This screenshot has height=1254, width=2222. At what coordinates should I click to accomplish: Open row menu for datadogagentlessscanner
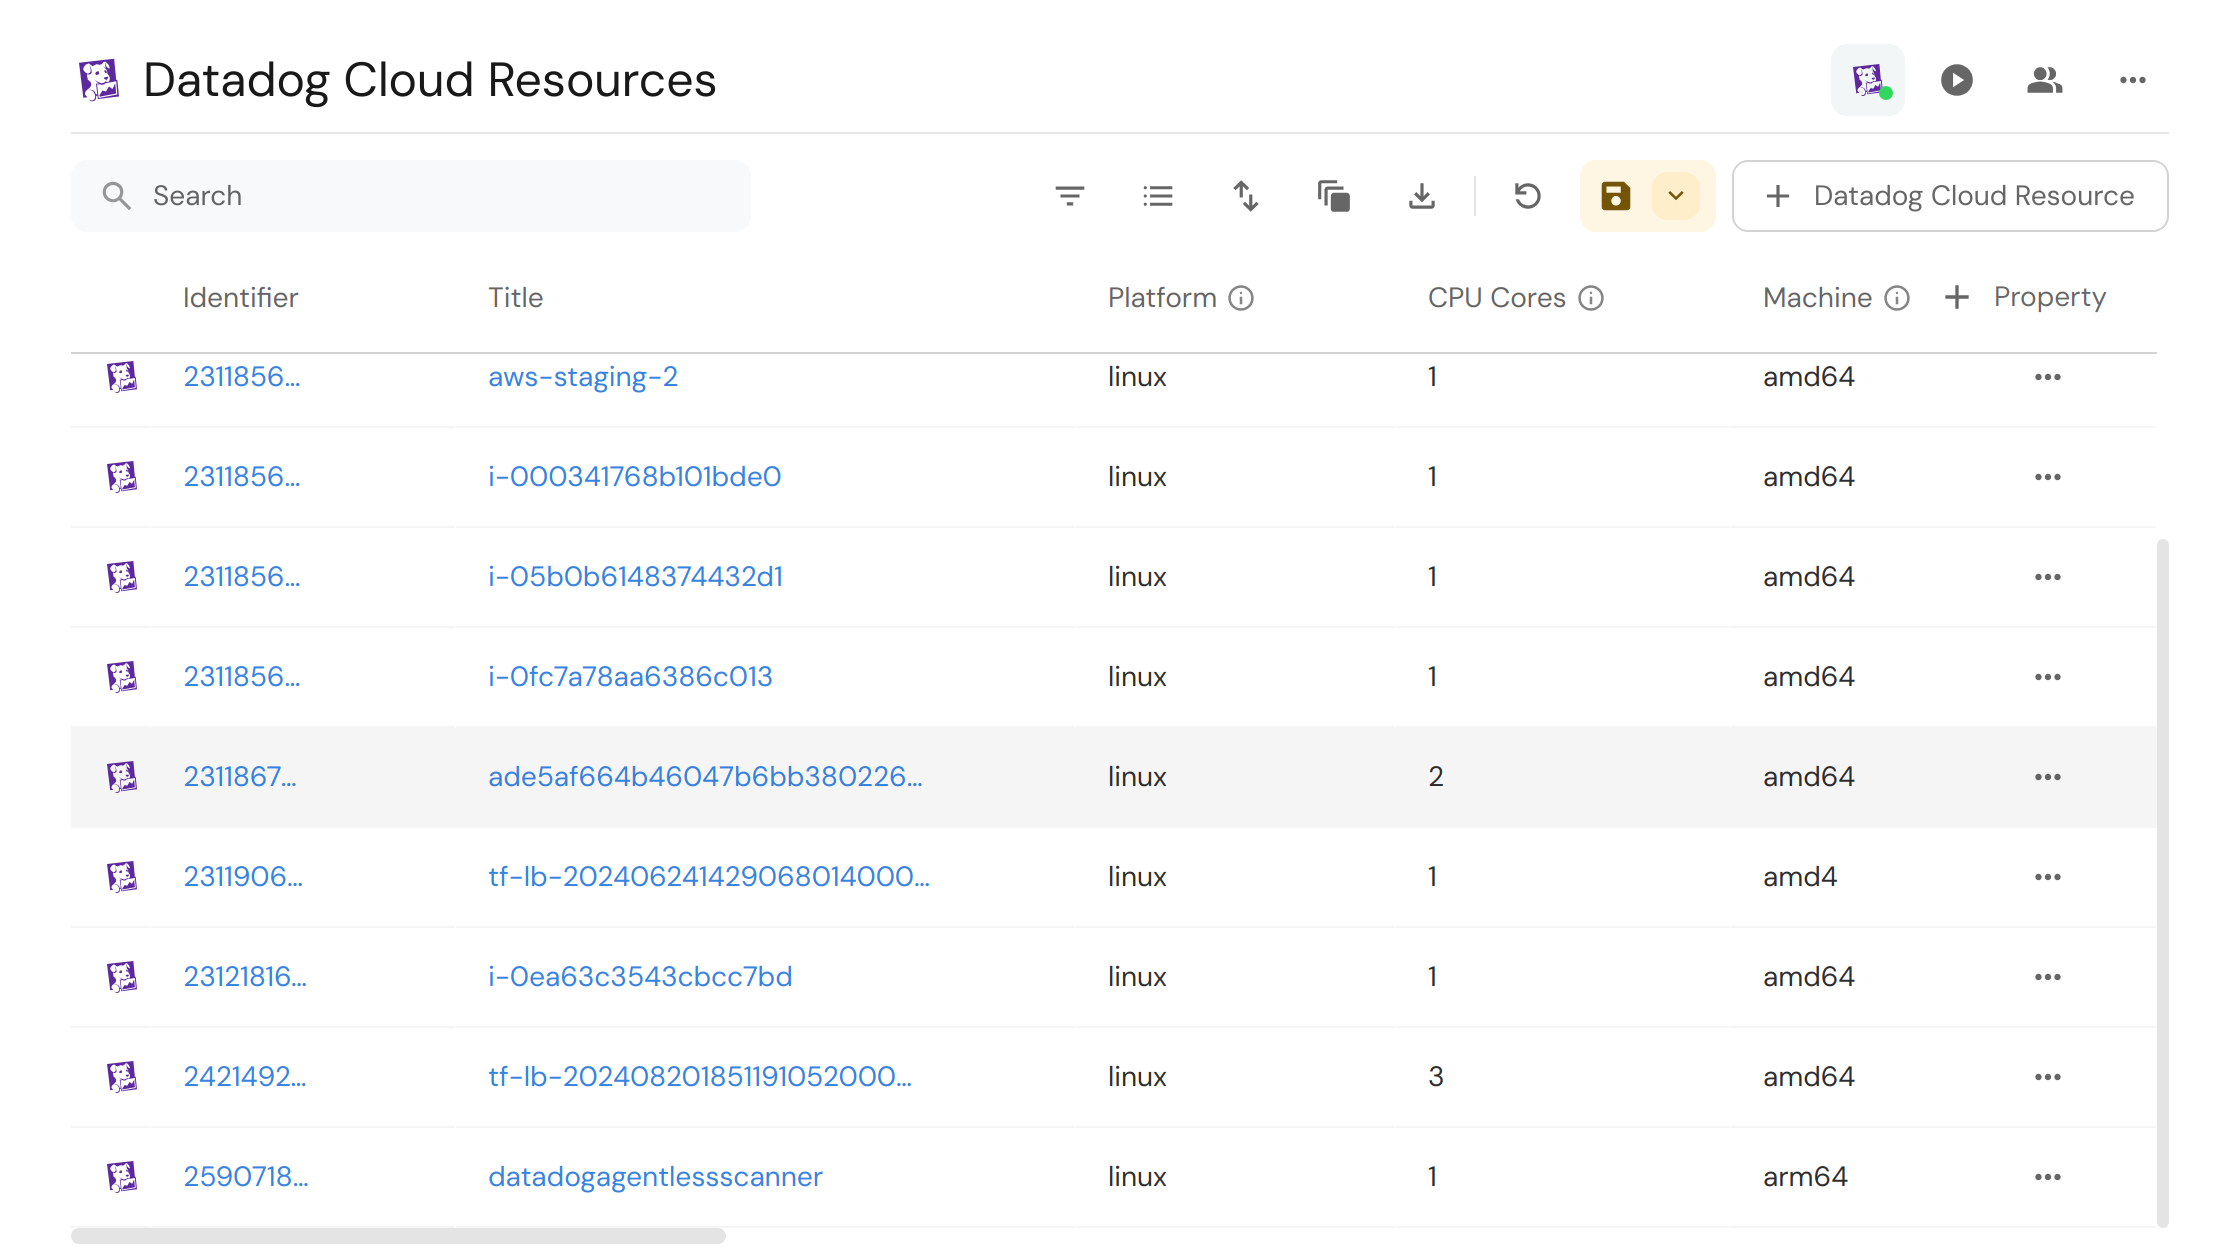(2047, 1177)
